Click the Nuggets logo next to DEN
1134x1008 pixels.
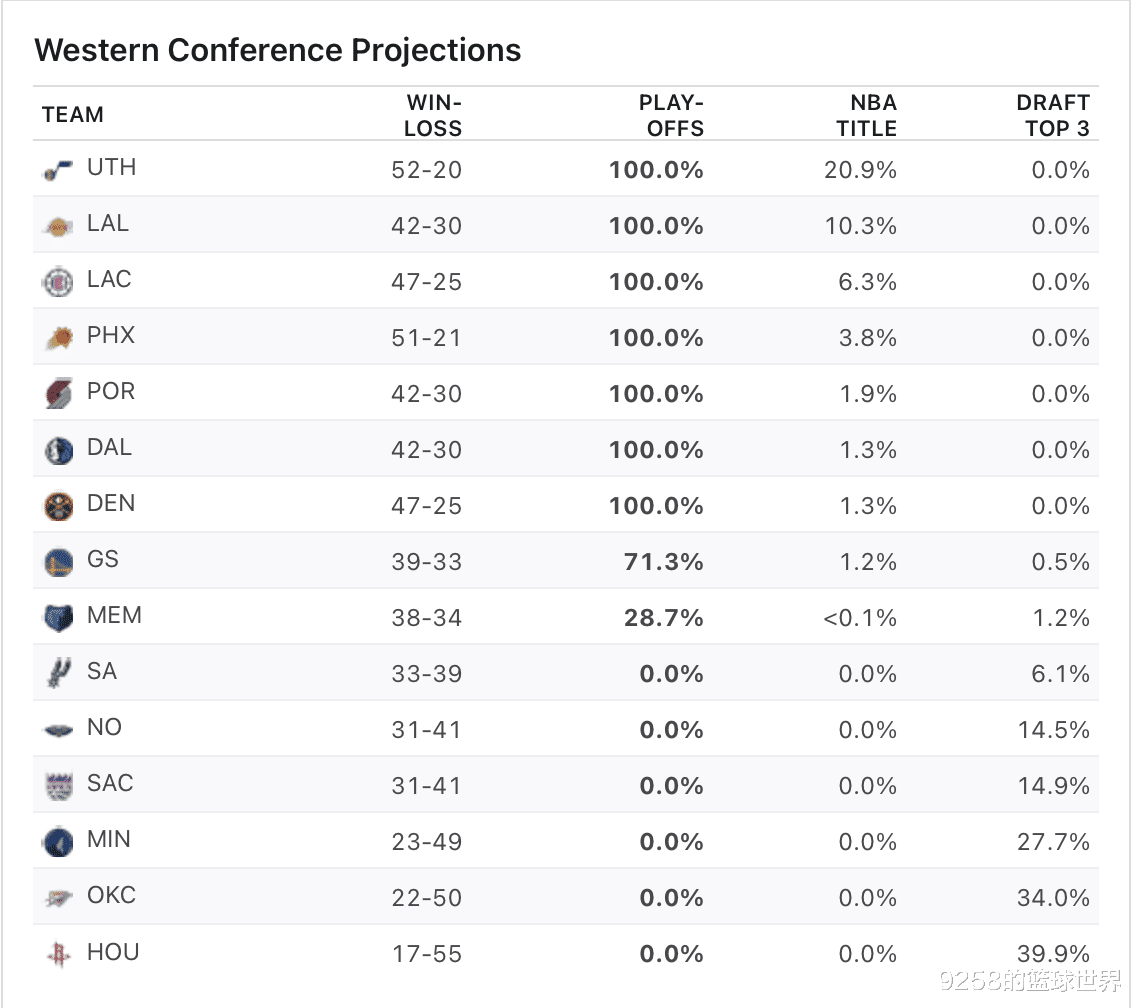(x=59, y=507)
